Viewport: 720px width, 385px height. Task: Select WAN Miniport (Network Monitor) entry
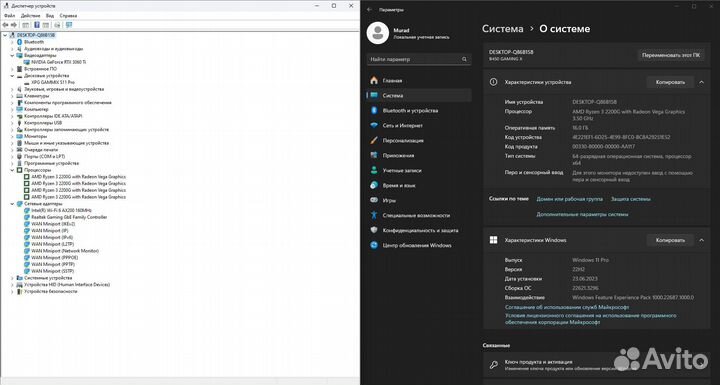(x=65, y=251)
